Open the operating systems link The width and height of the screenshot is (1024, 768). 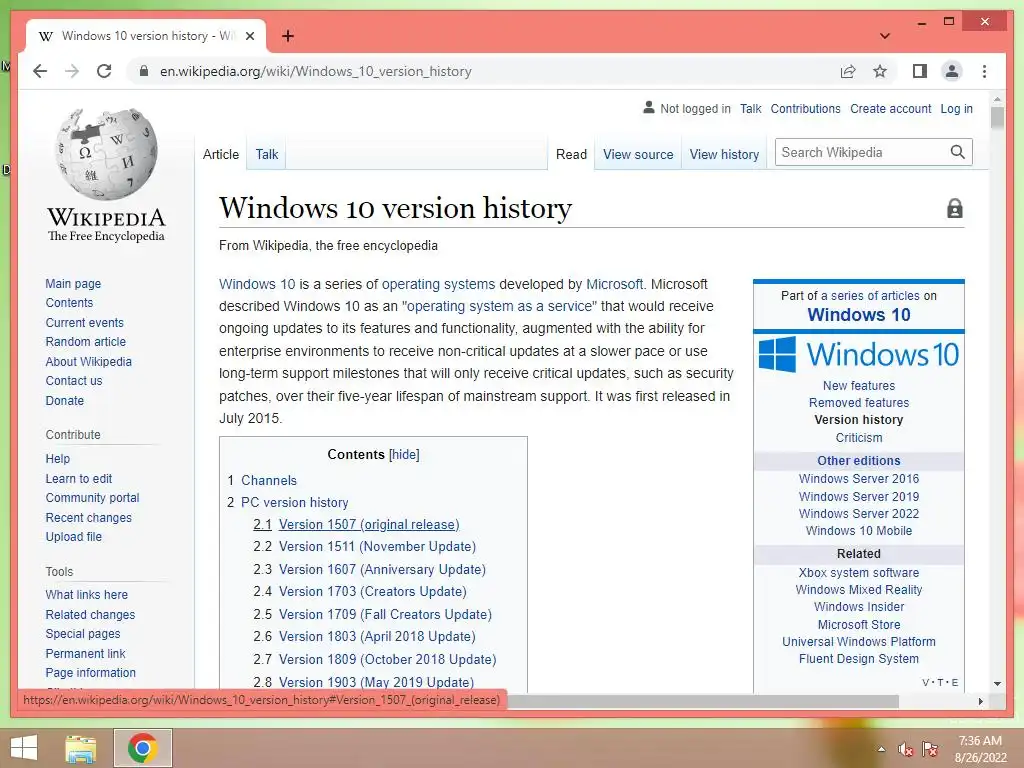(438, 284)
